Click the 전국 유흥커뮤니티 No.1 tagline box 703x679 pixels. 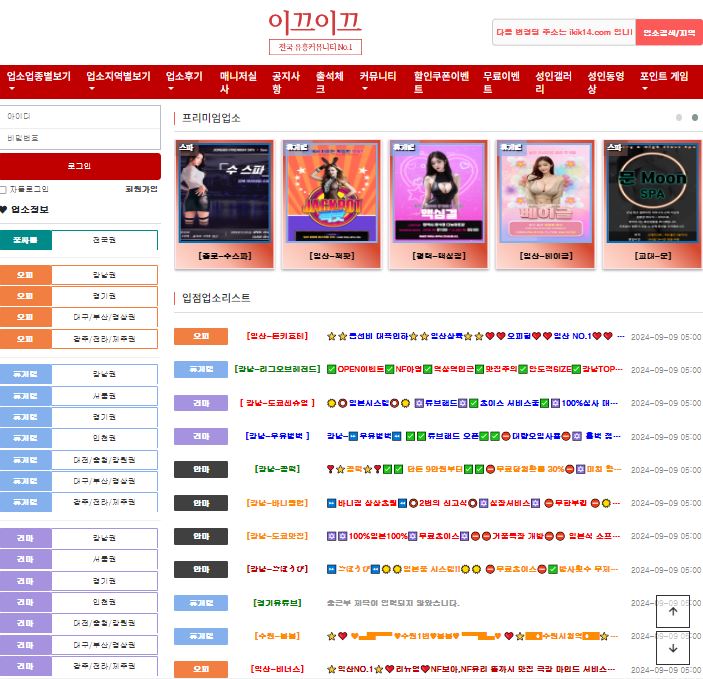[x=315, y=47]
